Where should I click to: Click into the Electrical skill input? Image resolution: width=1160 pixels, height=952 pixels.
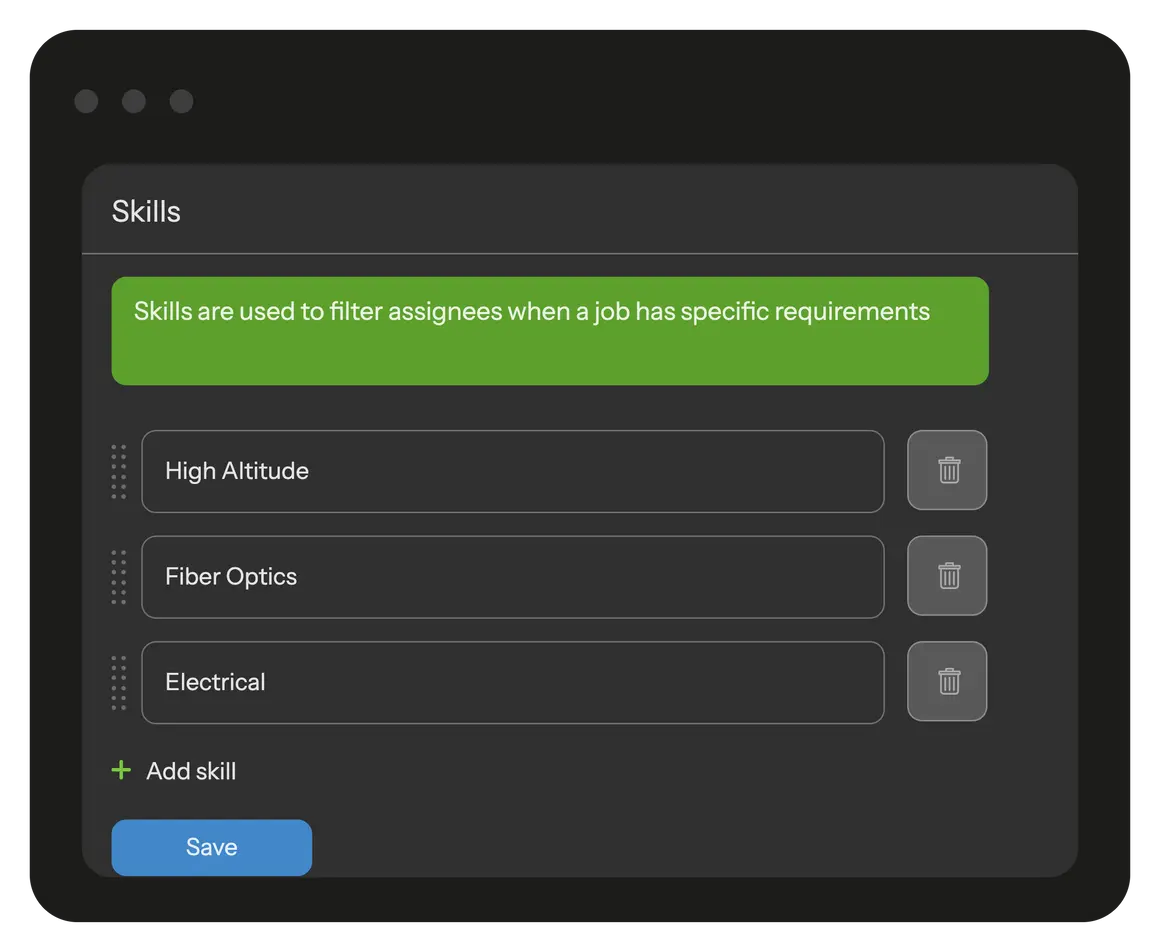coord(512,683)
